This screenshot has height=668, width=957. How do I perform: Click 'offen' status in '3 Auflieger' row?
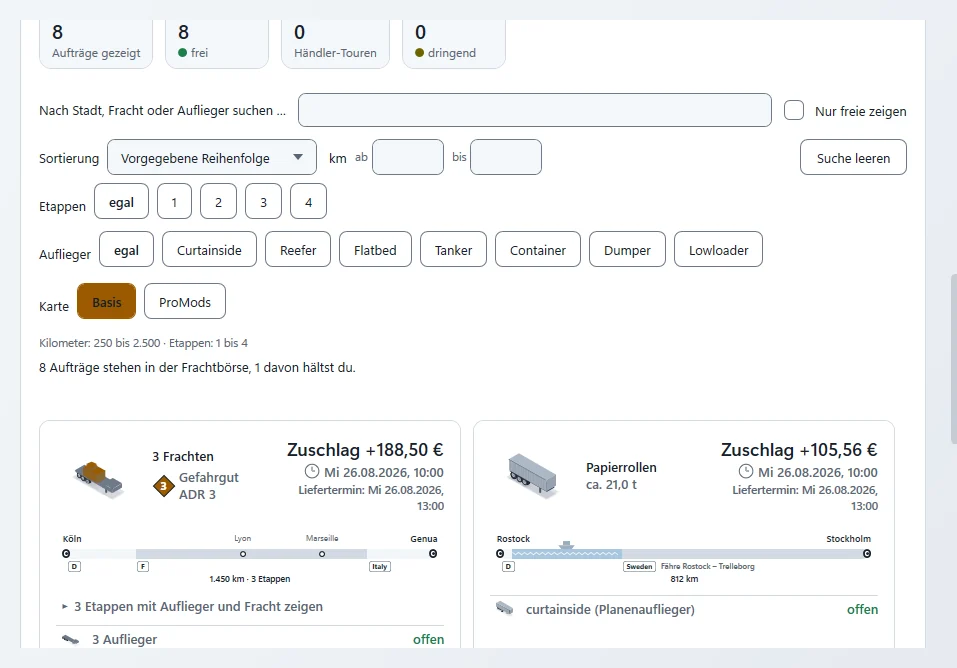point(428,639)
